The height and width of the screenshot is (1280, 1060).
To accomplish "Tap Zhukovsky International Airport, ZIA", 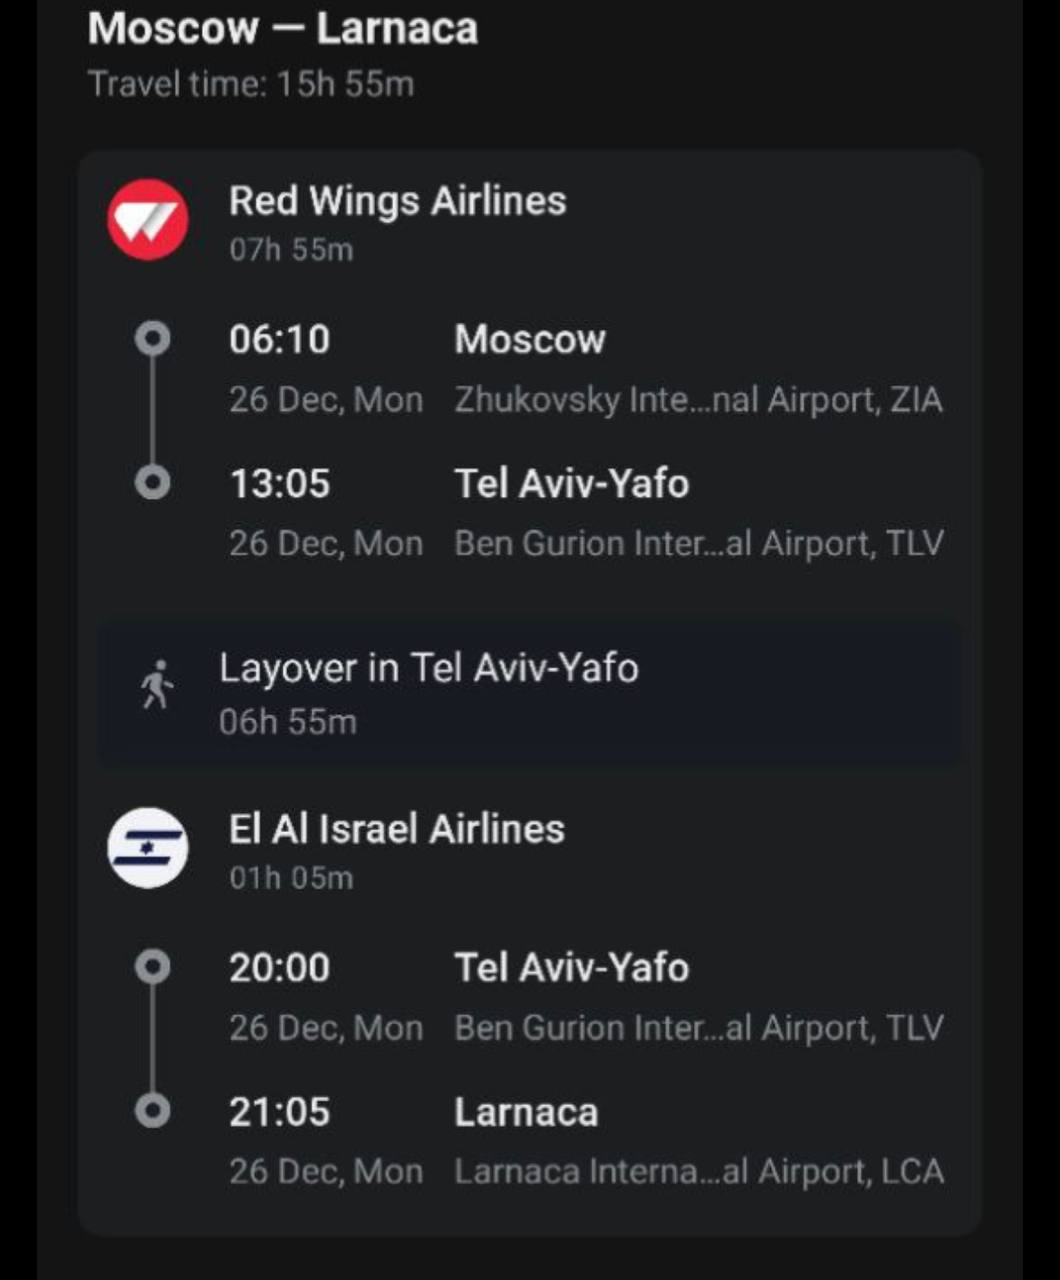I will 698,400.
